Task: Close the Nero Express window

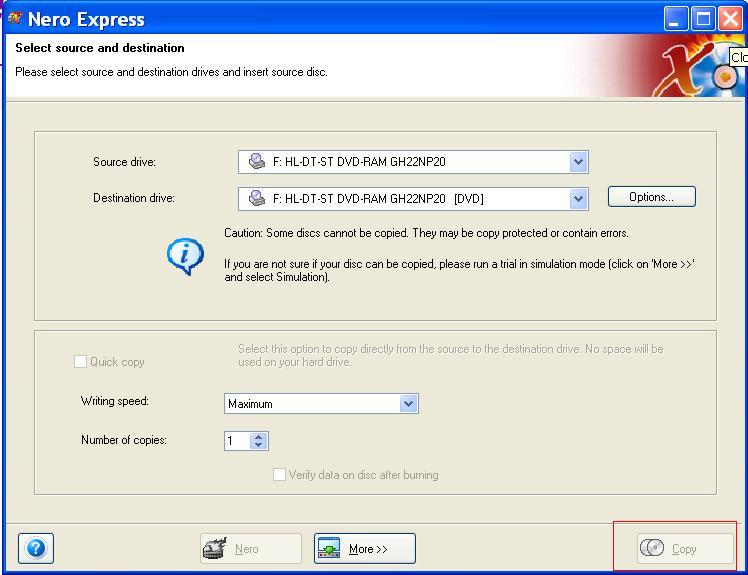Action: (x=730, y=20)
